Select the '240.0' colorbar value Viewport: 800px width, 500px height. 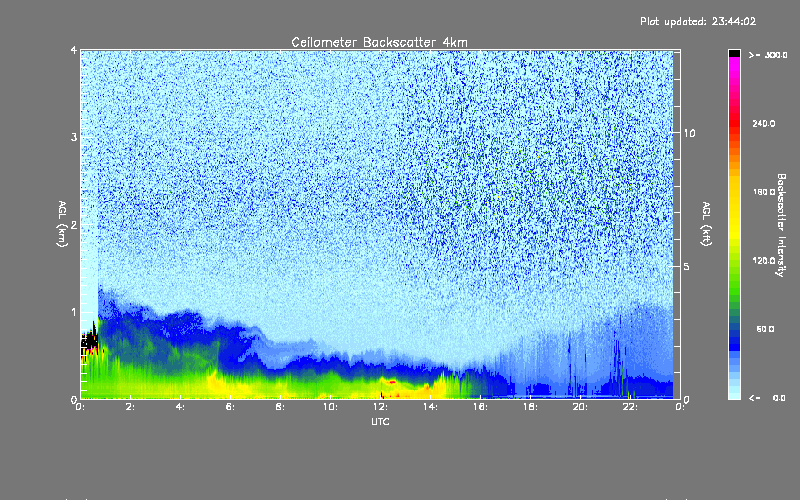click(764, 123)
